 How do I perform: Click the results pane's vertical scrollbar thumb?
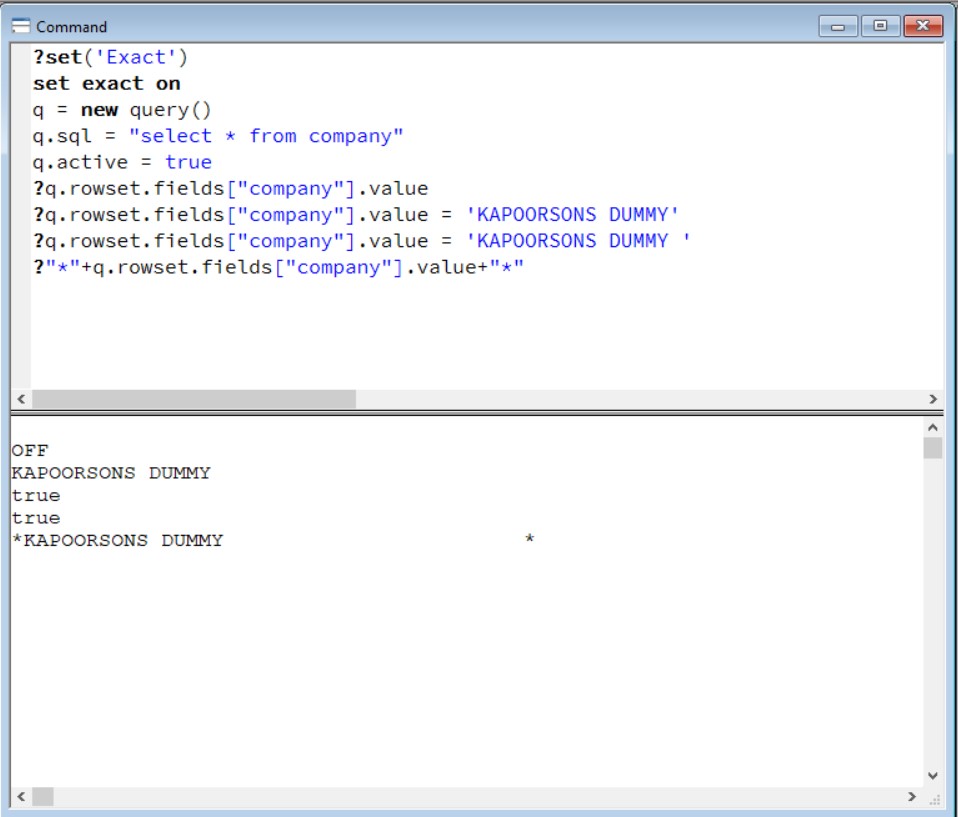tap(933, 447)
